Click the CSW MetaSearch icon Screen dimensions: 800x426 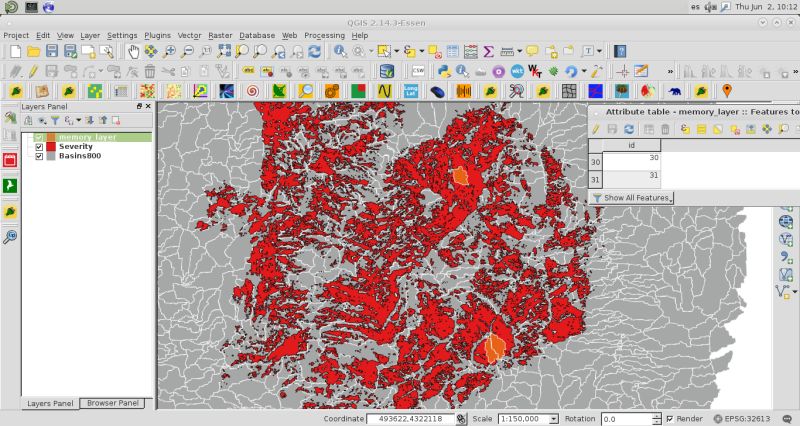tap(418, 71)
